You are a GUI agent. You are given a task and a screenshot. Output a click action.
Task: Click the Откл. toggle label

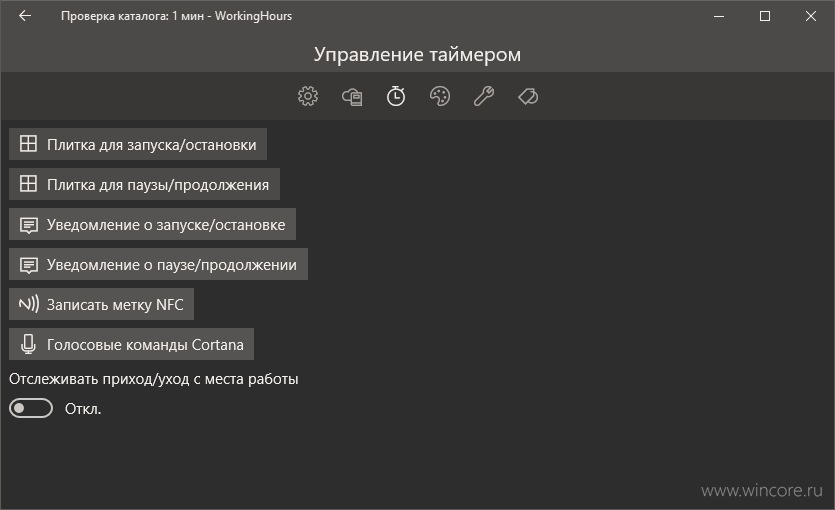pos(83,409)
